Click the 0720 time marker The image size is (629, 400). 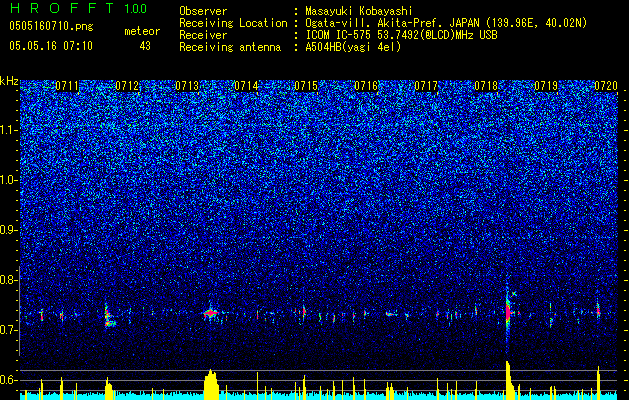pos(606,86)
